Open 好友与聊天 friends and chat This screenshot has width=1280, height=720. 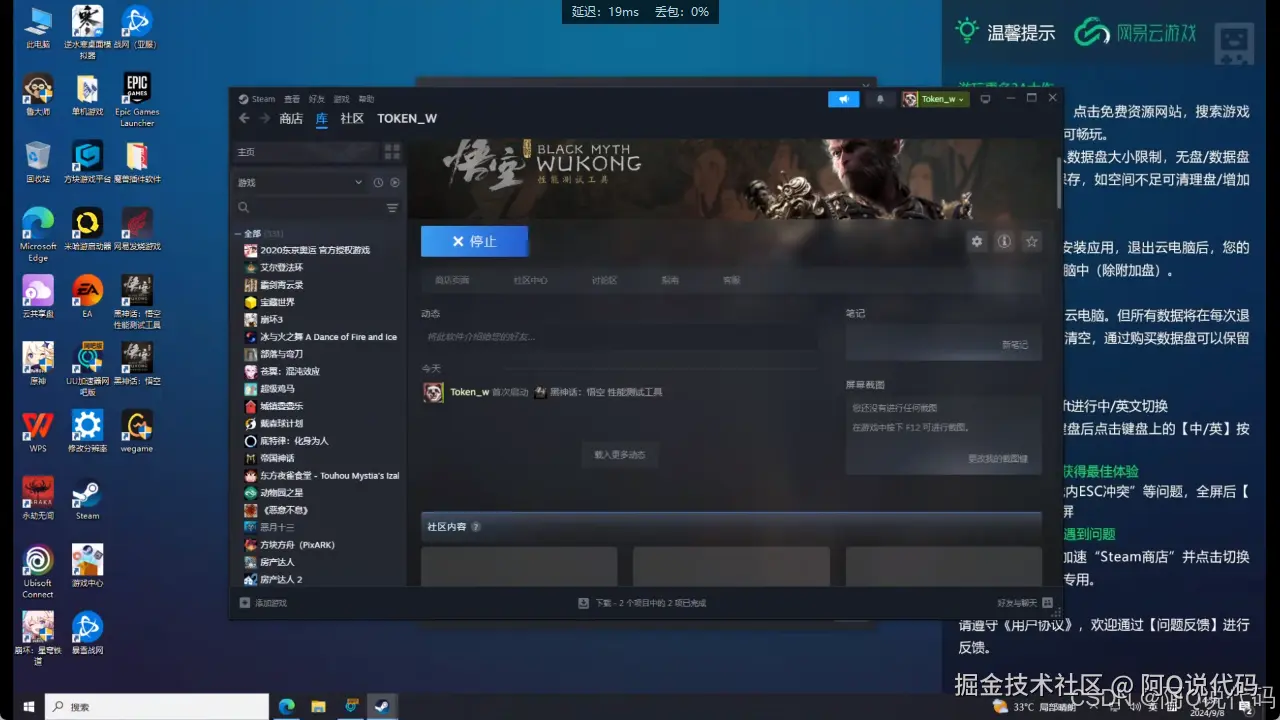tap(1025, 603)
